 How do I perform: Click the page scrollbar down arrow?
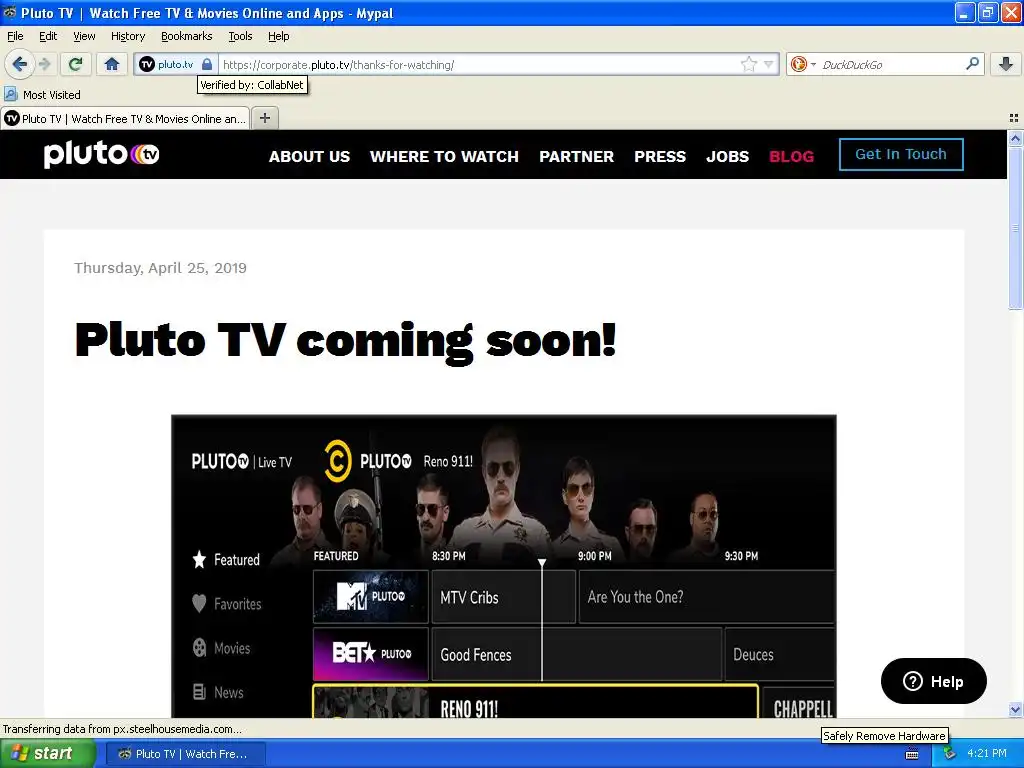(x=1015, y=709)
